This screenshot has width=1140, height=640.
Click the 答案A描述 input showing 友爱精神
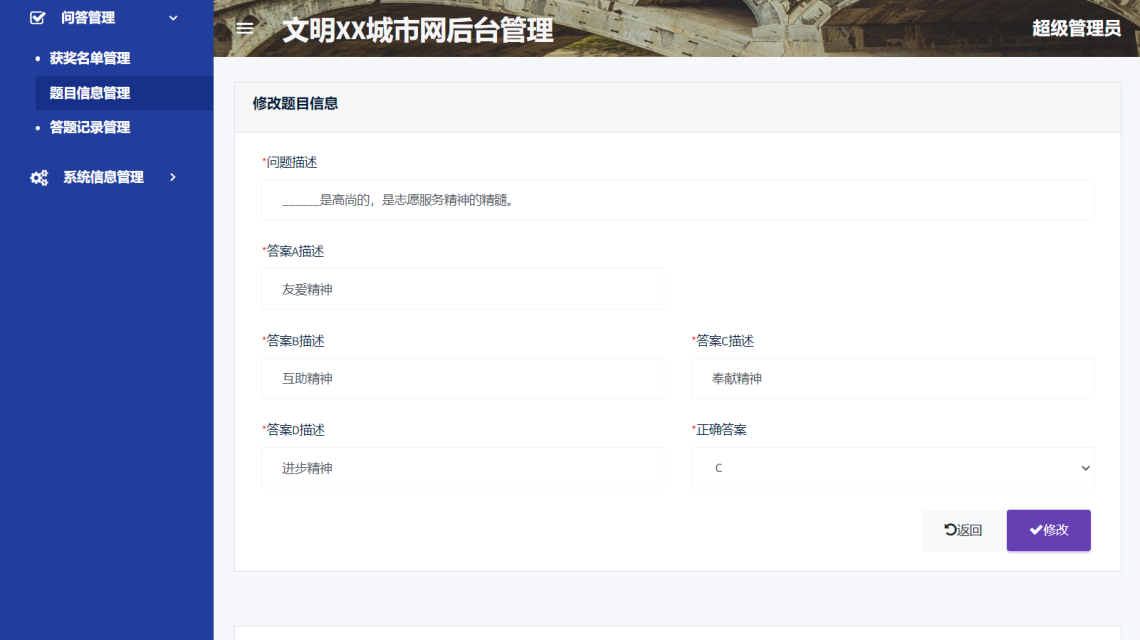click(463, 289)
